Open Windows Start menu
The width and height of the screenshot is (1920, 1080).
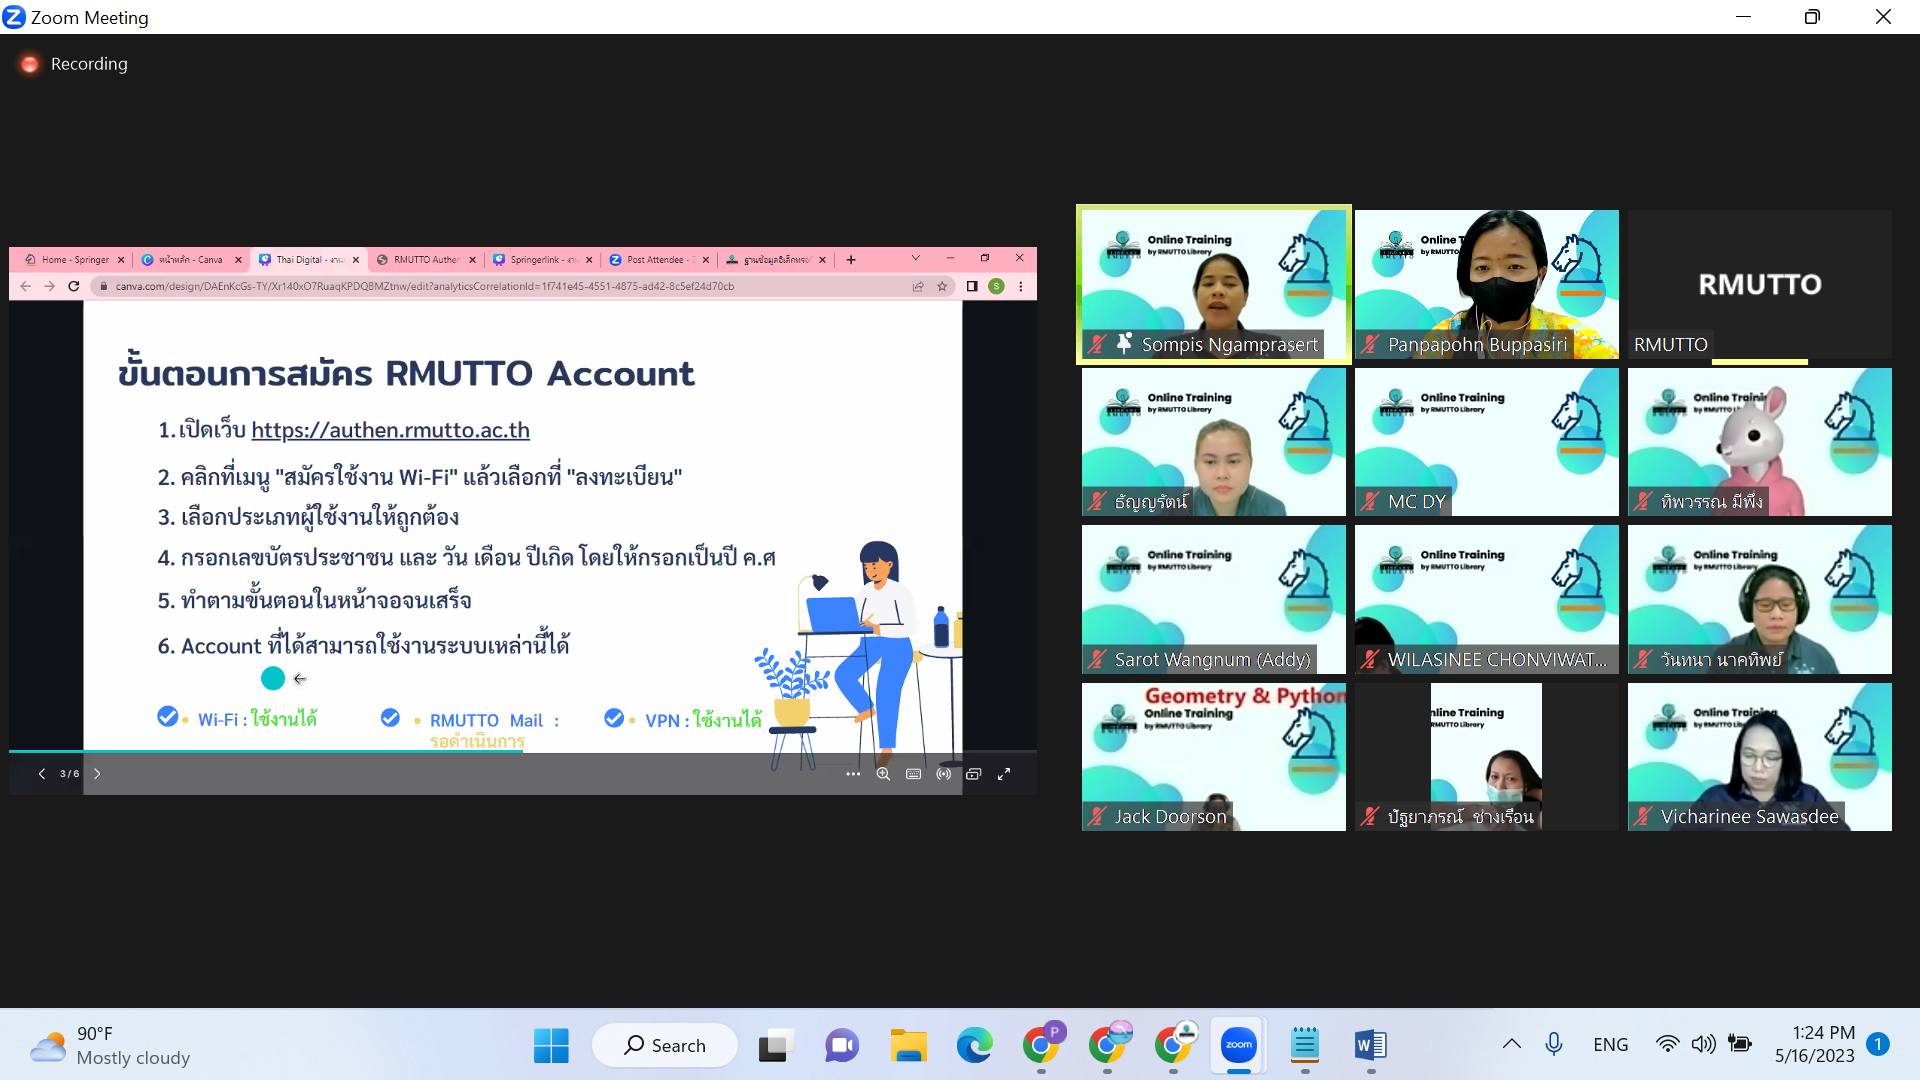551,1046
